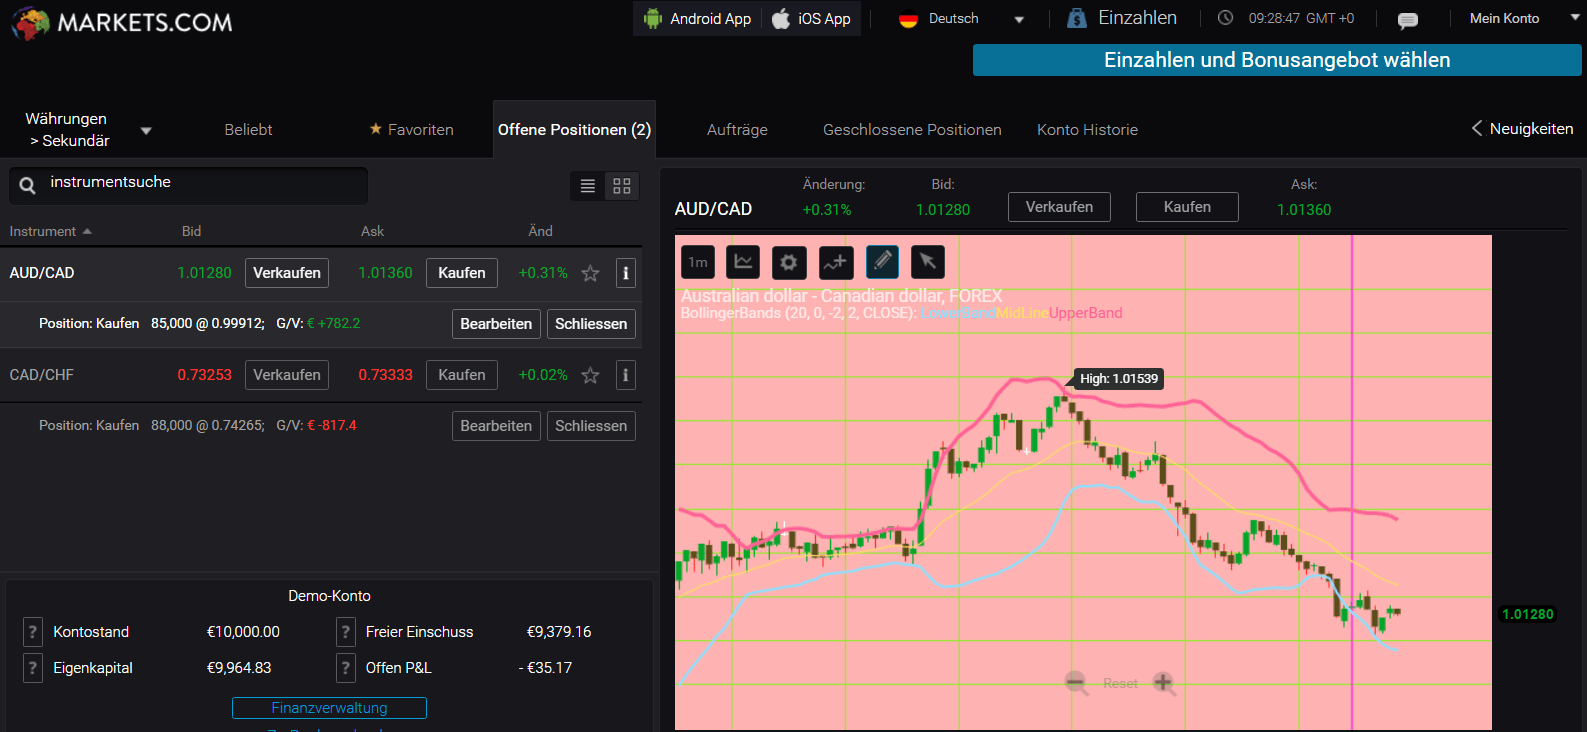The width and height of the screenshot is (1587, 732).
Task: Open the Geschlossene Positionen tab
Action: point(912,130)
